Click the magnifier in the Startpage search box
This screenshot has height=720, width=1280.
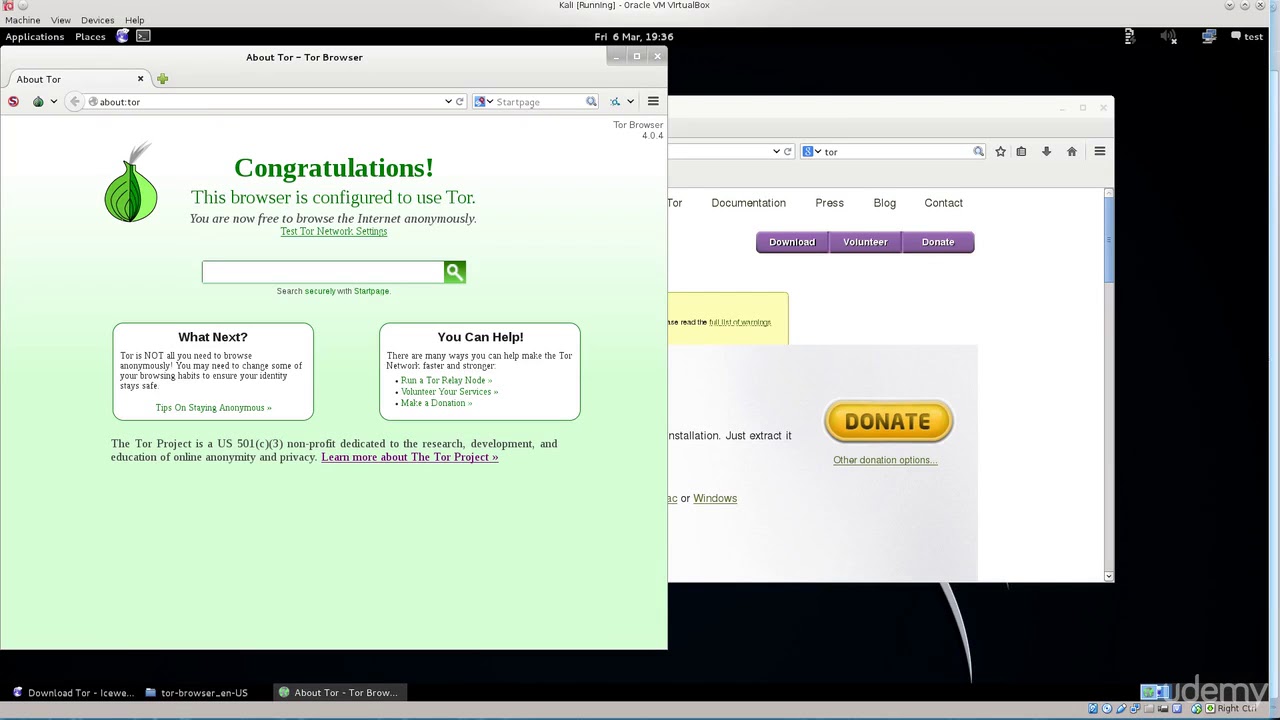point(591,101)
